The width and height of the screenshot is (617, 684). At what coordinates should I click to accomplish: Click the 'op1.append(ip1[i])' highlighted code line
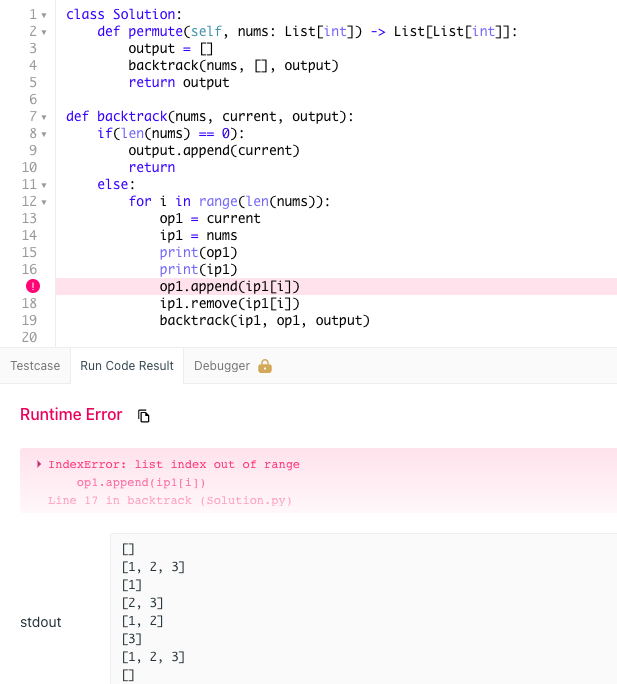click(230, 287)
